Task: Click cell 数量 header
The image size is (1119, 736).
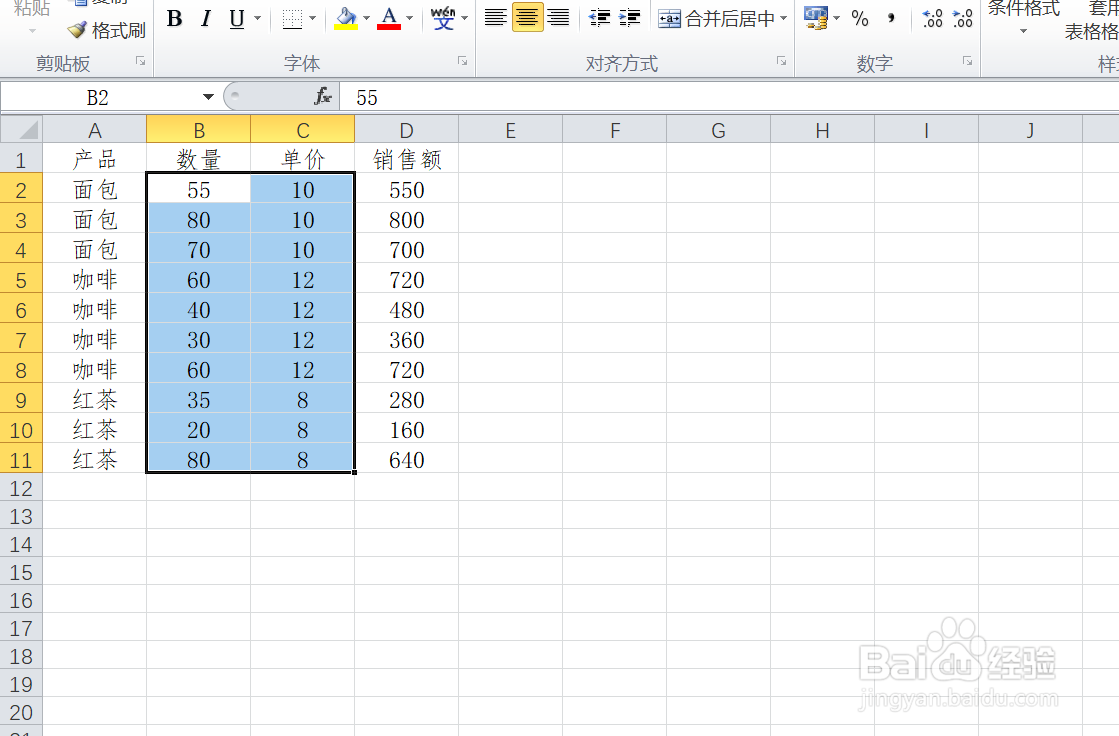Action: 198,159
